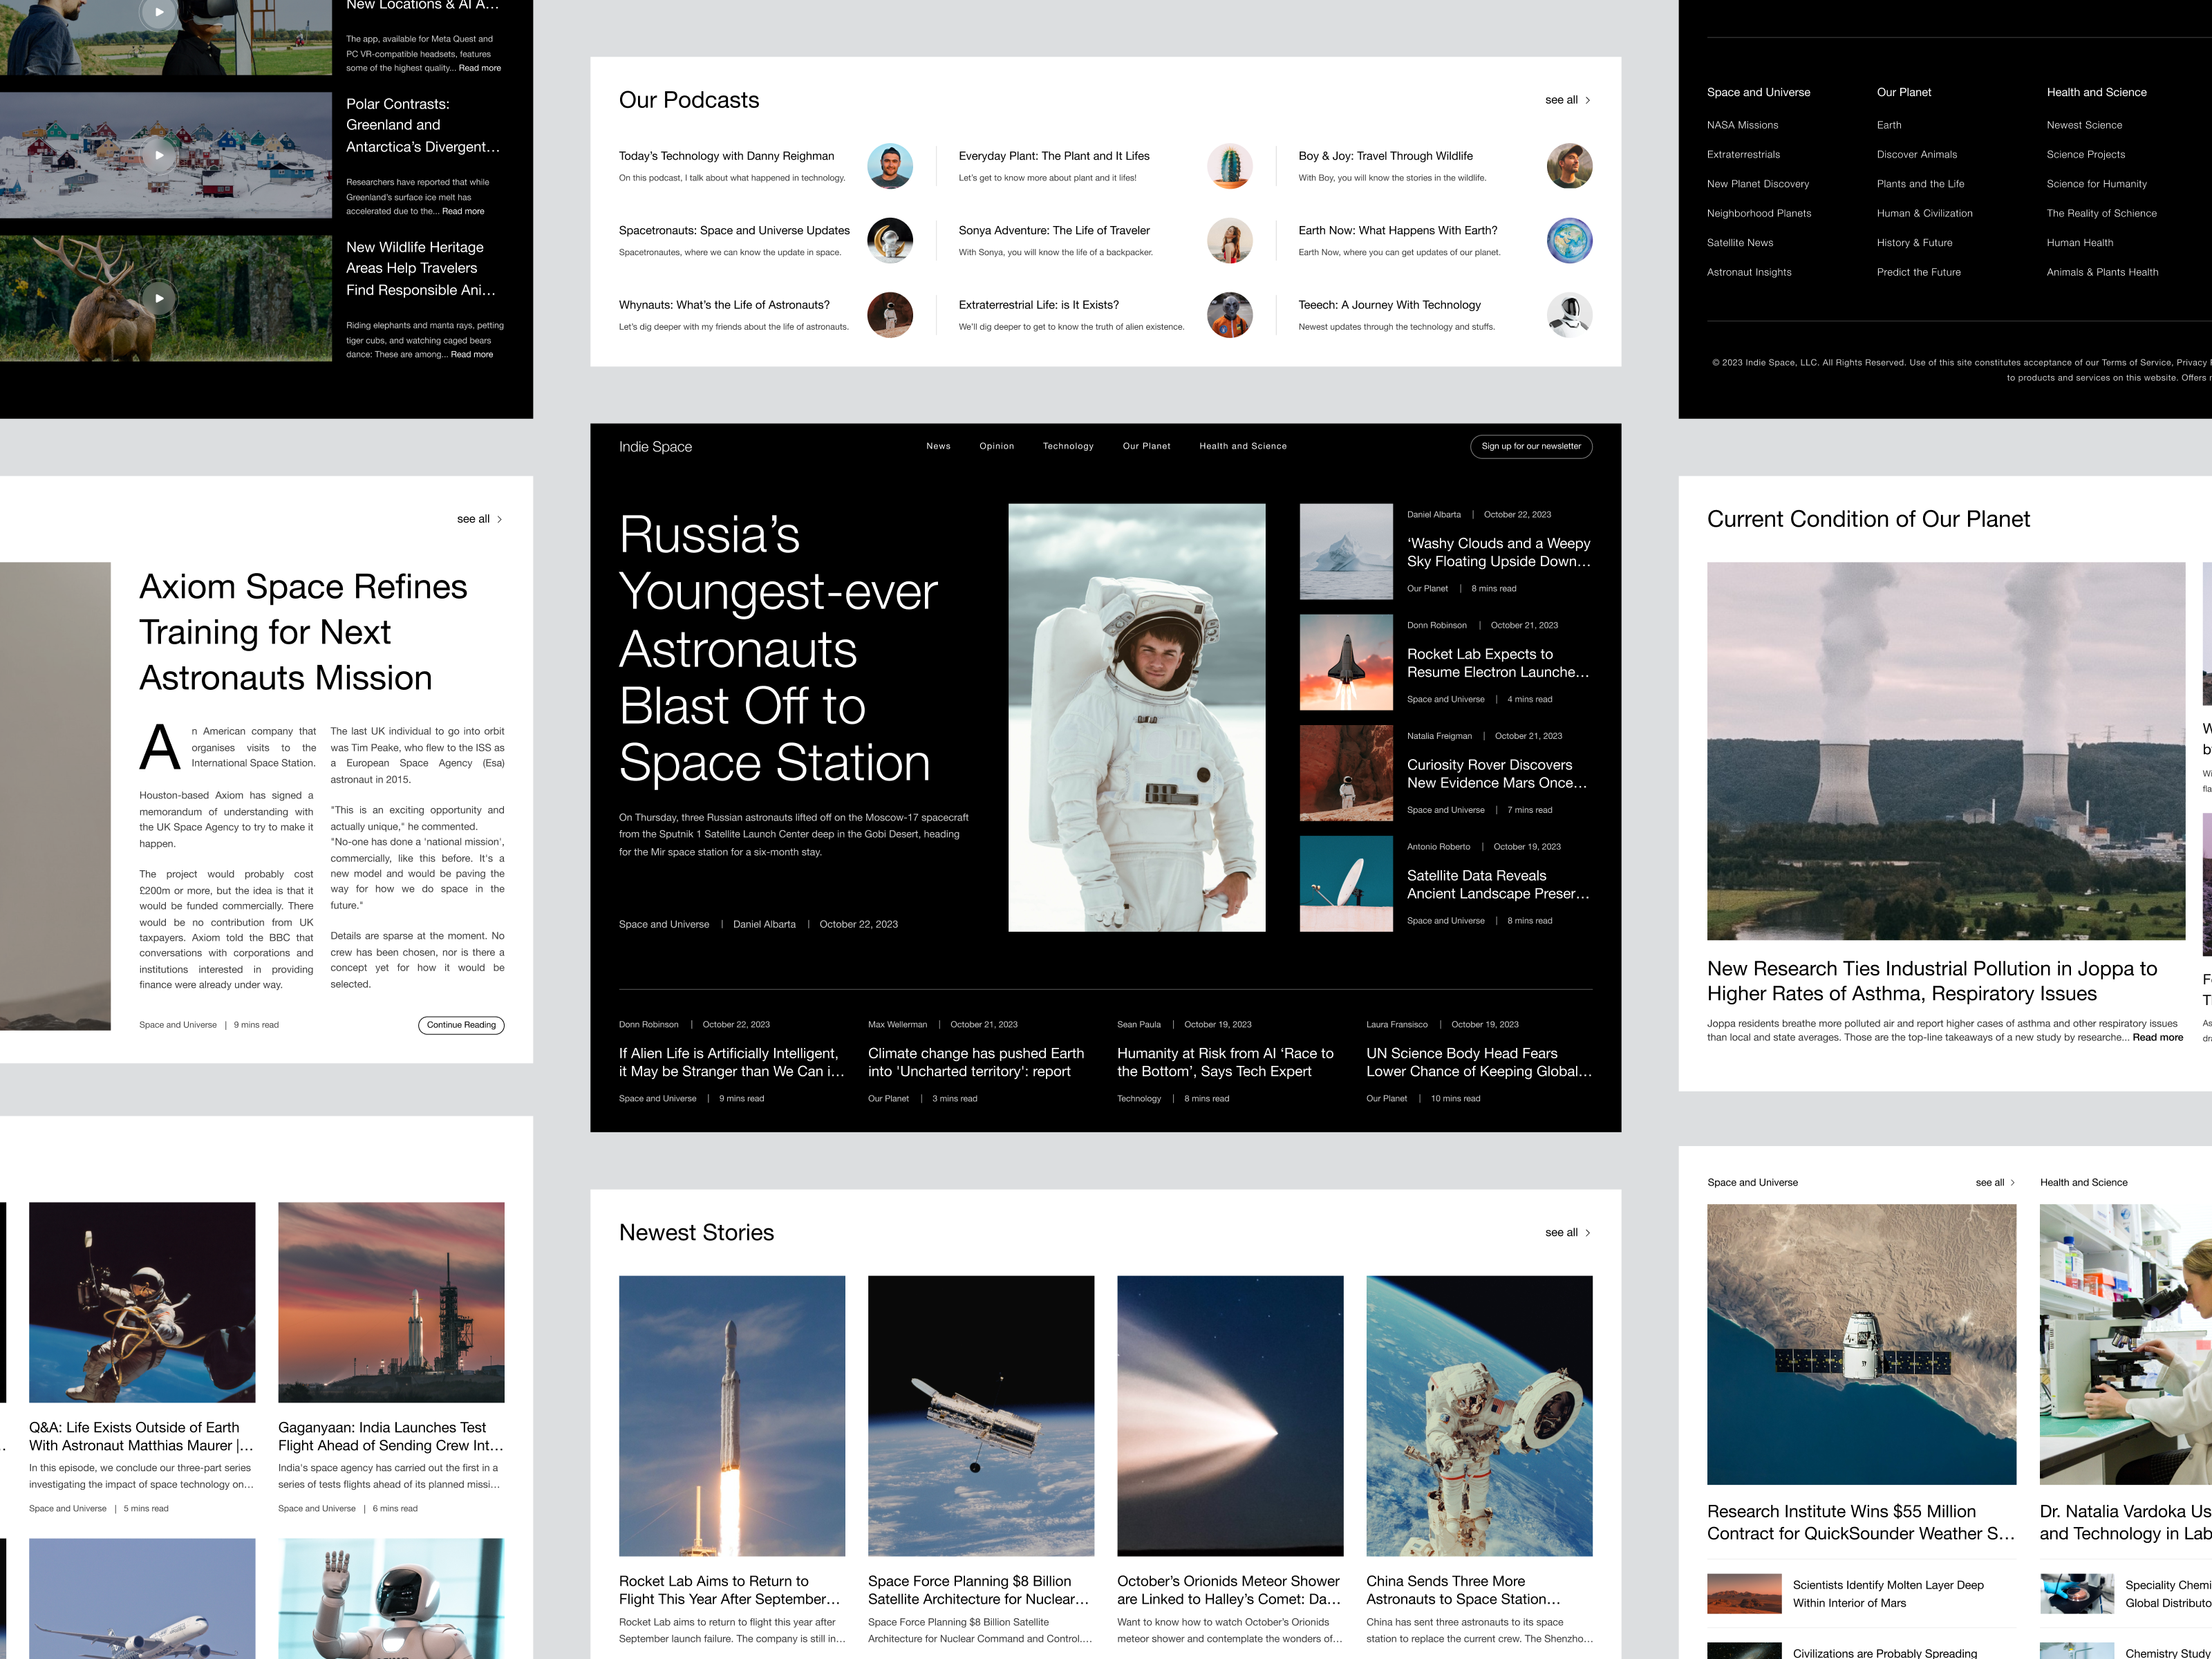2212x1659 pixels.
Task: Open Predict the Future footer link
Action: (1918, 271)
